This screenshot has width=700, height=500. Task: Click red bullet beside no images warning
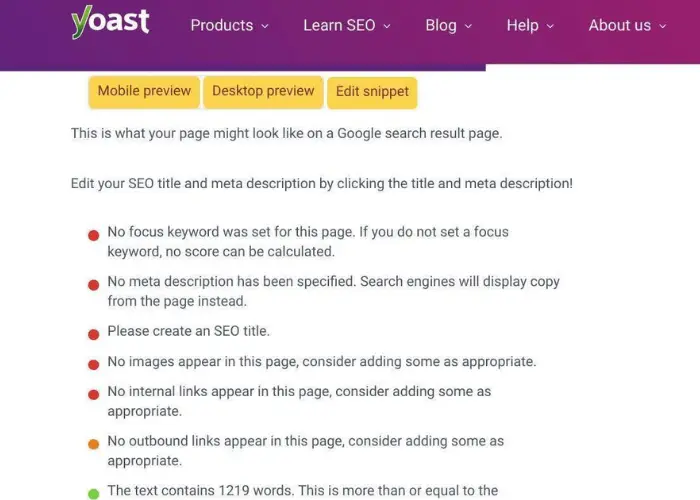(x=94, y=365)
